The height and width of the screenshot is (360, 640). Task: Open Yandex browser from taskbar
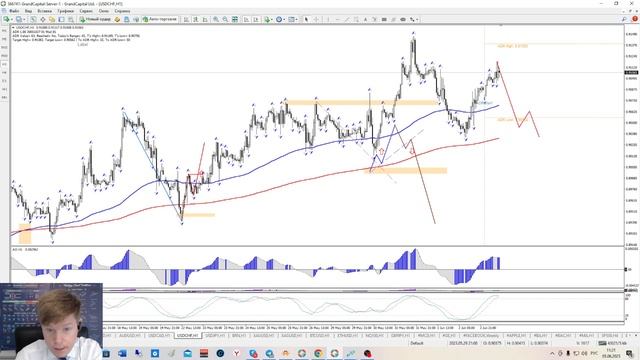pos(236,353)
